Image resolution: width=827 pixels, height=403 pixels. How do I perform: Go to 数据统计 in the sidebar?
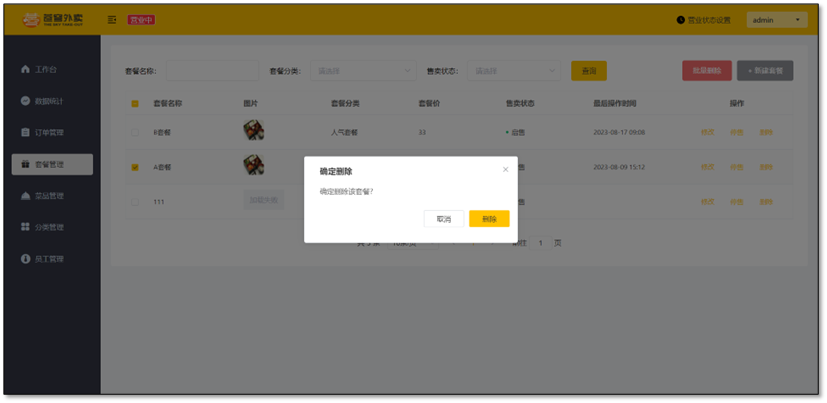coord(44,101)
